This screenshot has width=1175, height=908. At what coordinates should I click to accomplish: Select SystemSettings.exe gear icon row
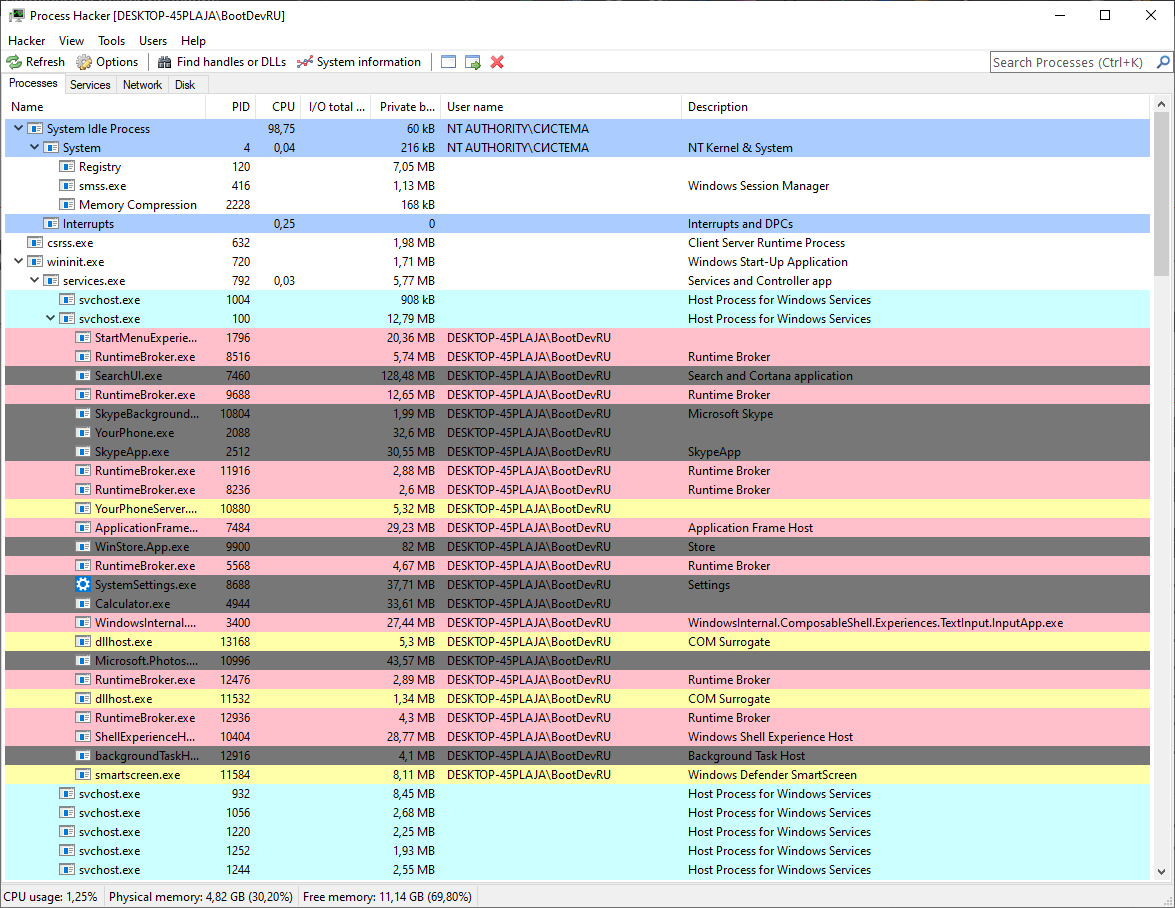coord(577,585)
